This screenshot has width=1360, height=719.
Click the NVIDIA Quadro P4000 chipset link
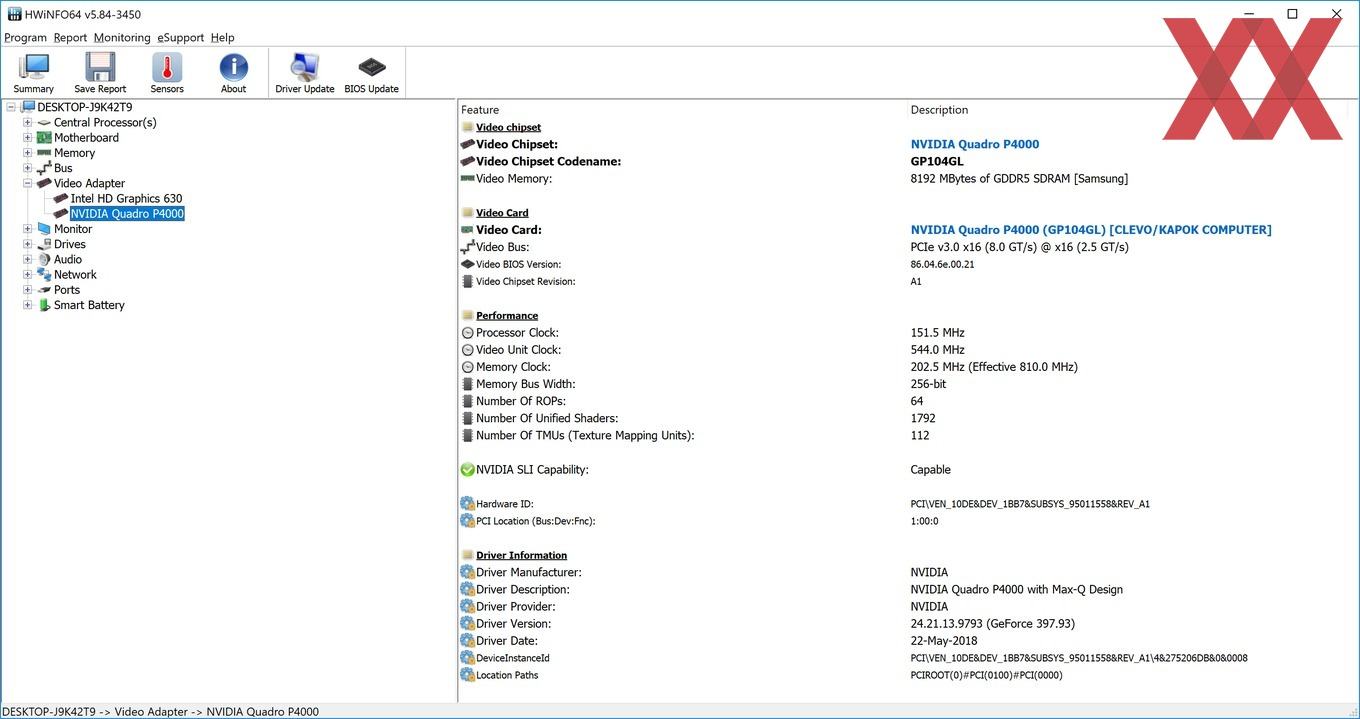tap(974, 144)
